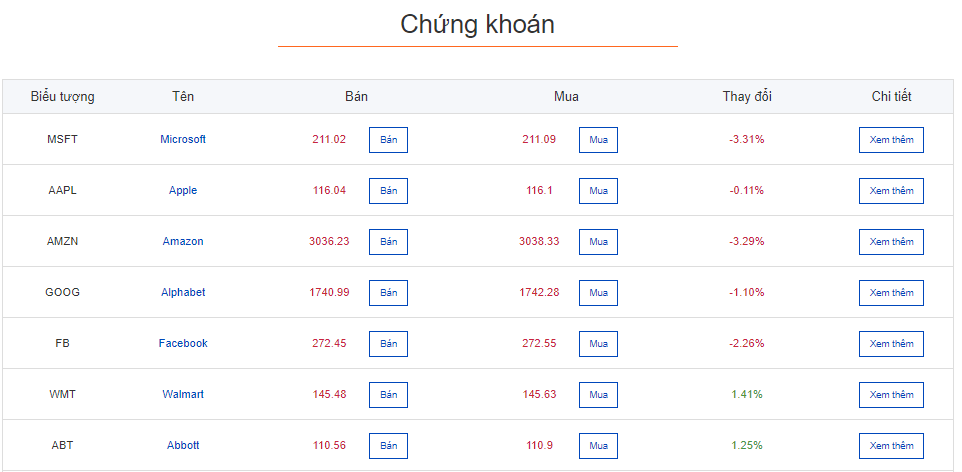Click the Mua button for Alphabet
This screenshot has width=962, height=472.
click(598, 293)
